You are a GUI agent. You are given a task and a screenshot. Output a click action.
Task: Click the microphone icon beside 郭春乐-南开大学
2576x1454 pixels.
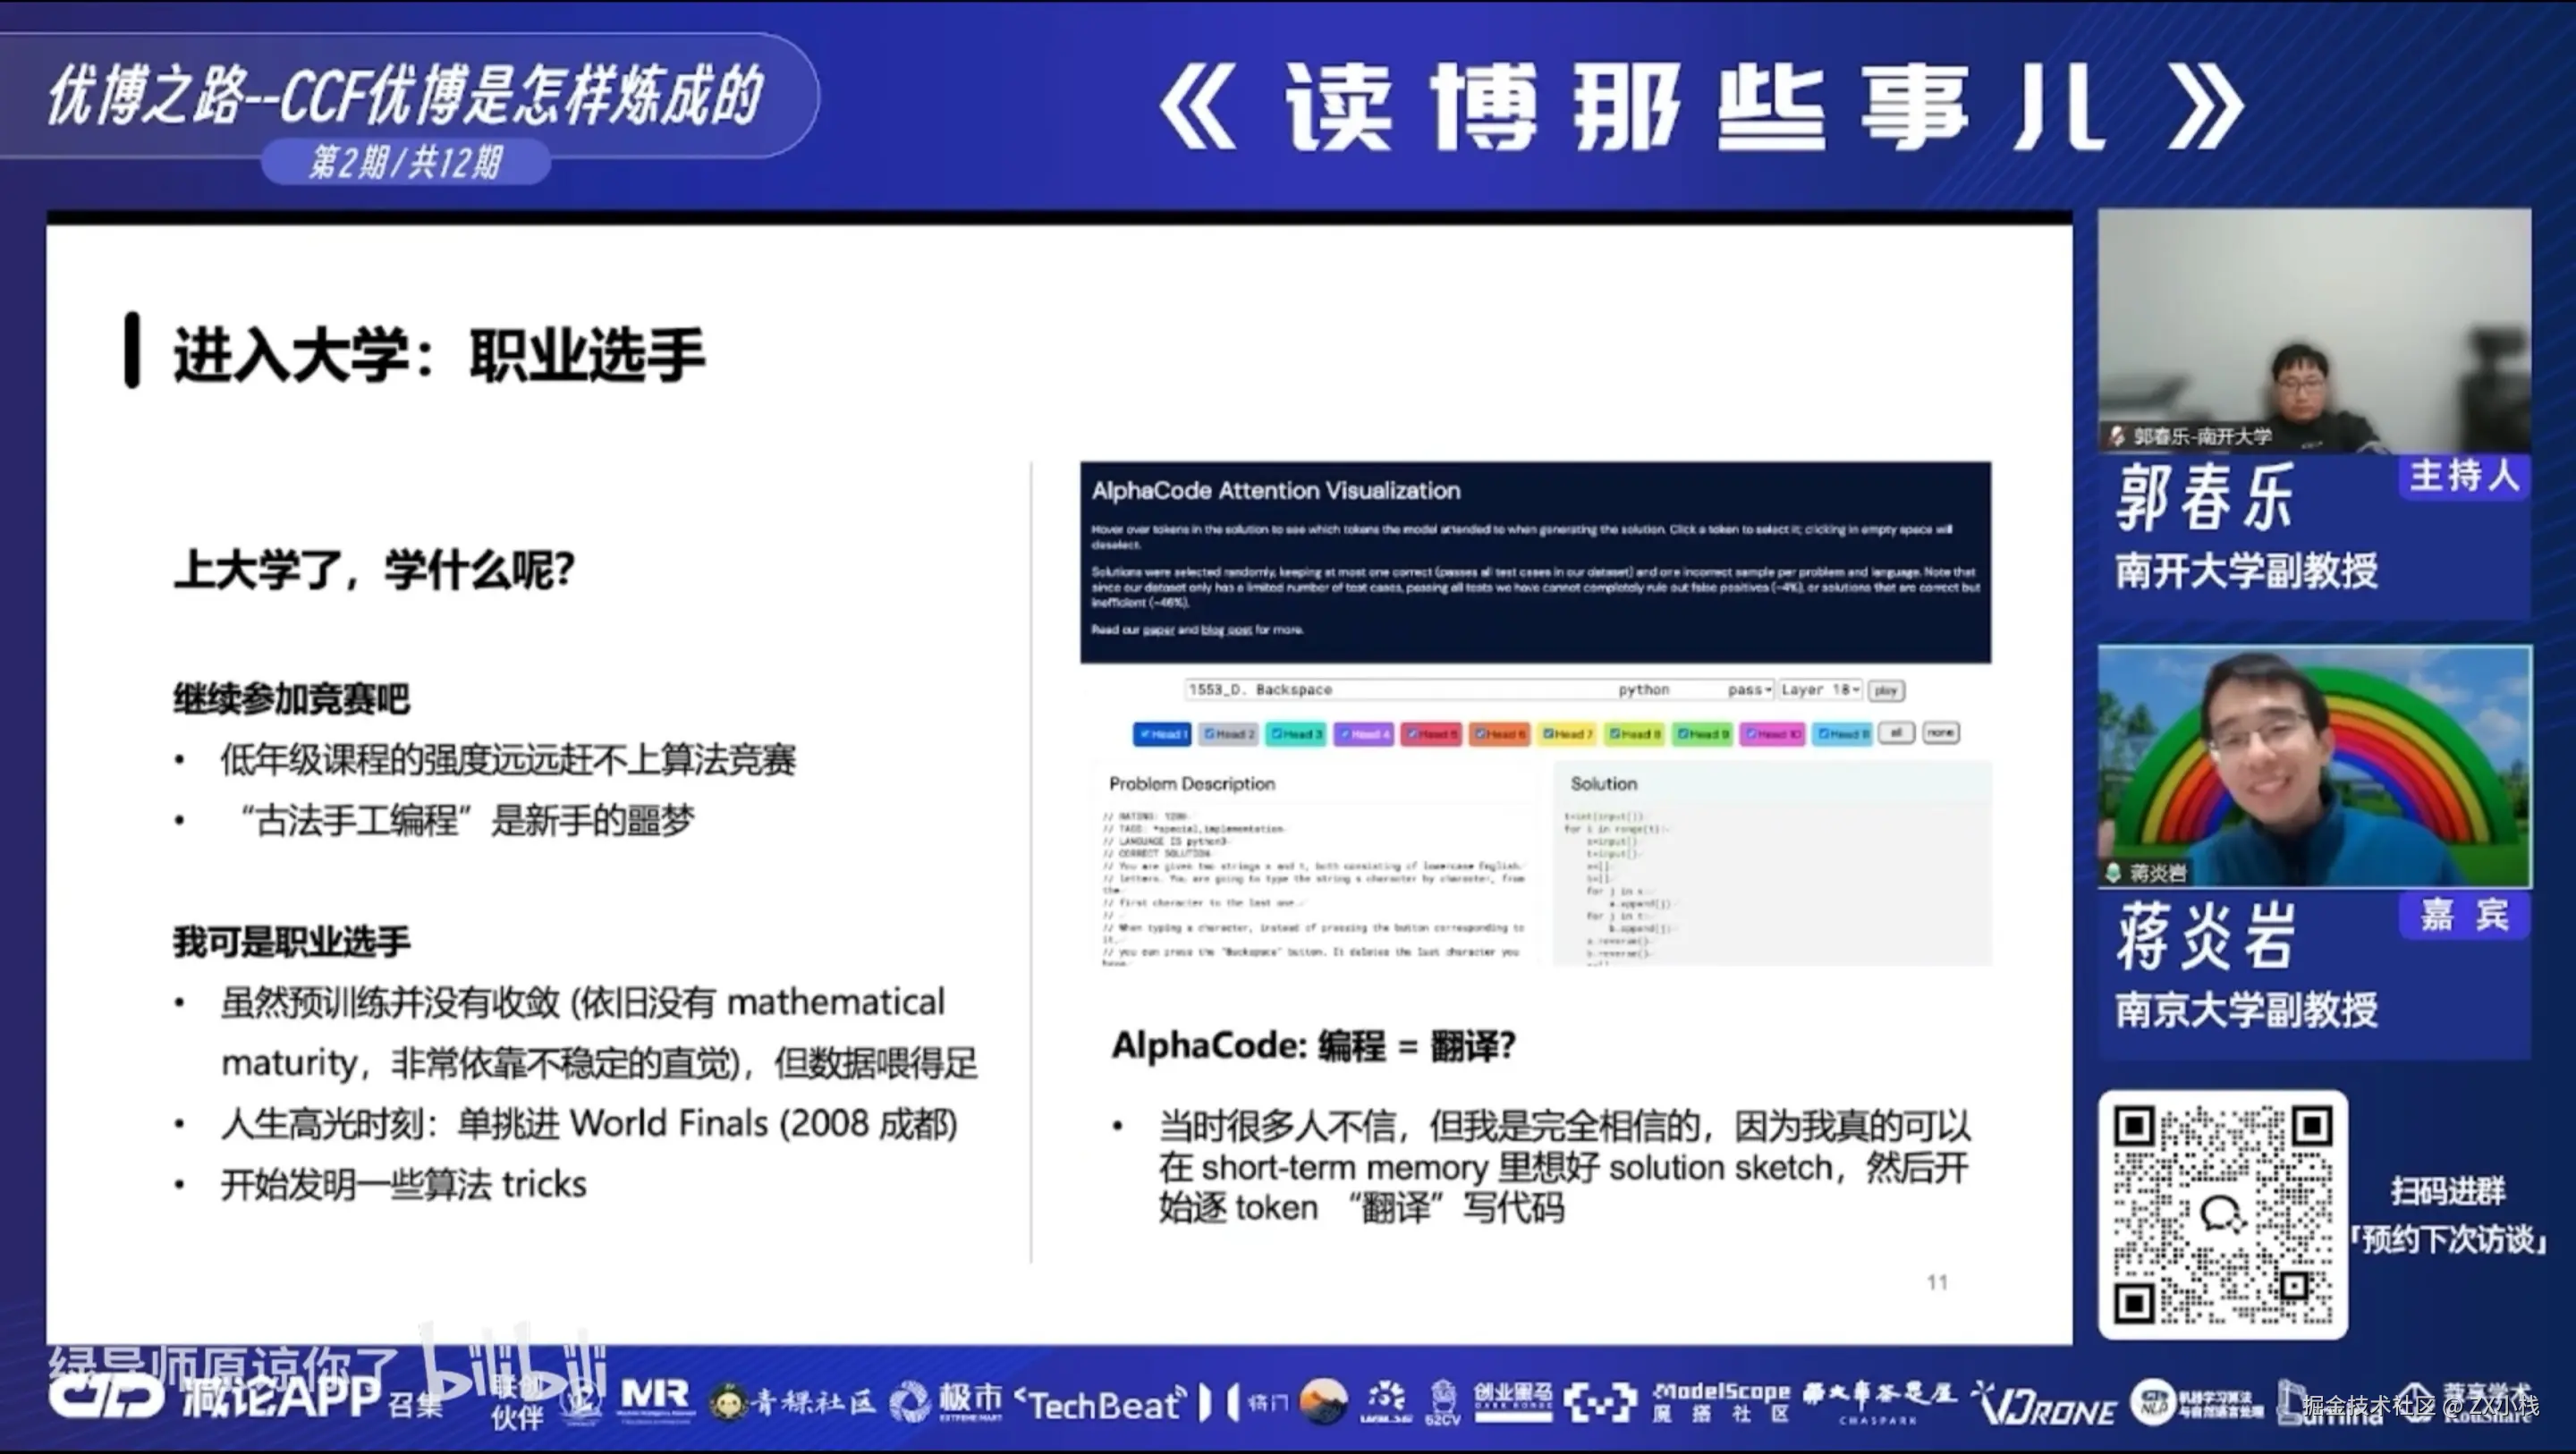2116,436
